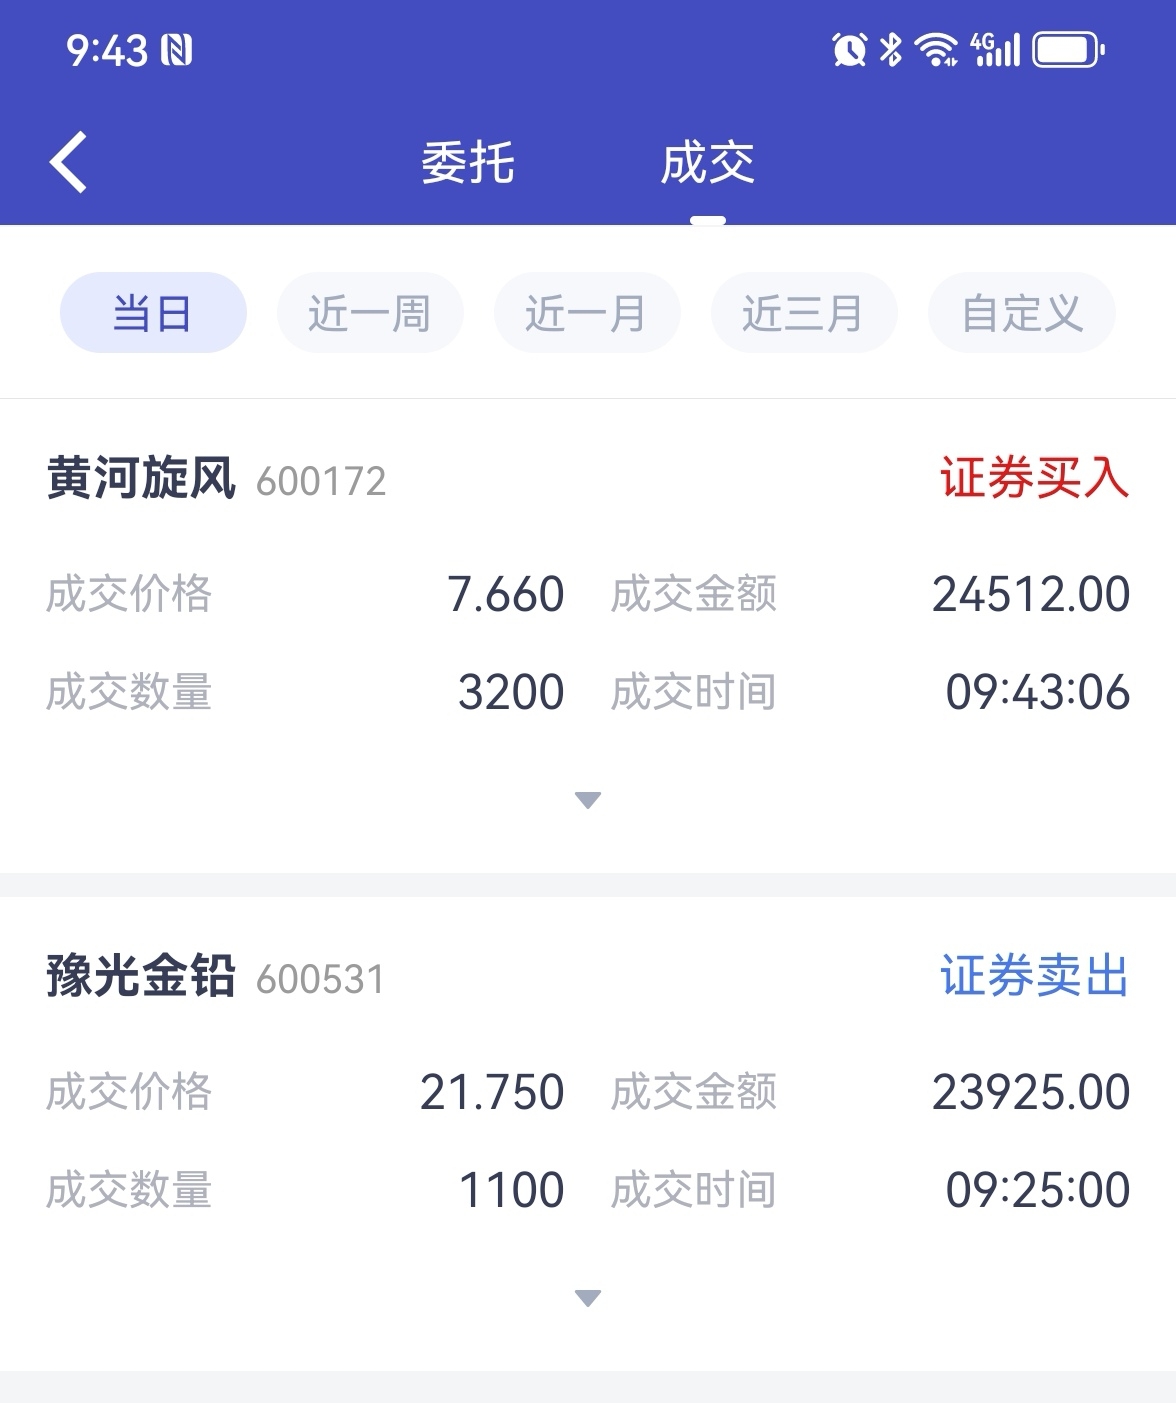
Task: Expand the 豫光金铅 trade details
Action: click(x=588, y=1298)
